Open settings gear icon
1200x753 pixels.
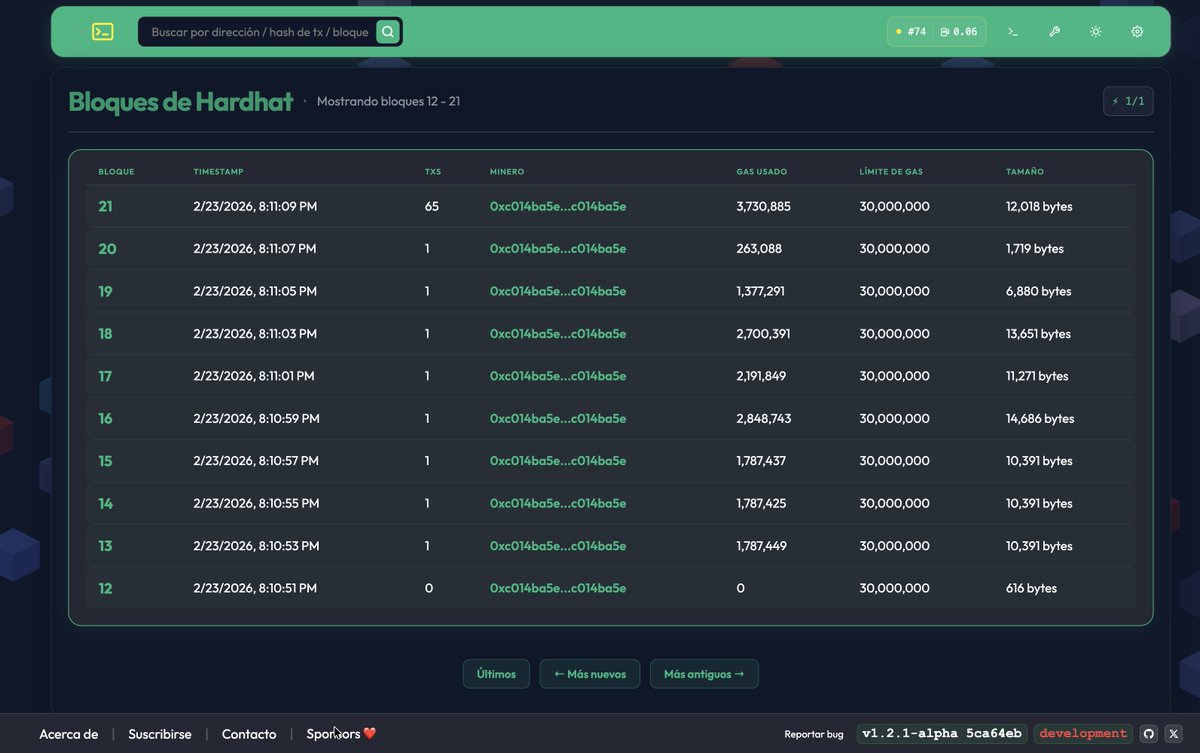coord(1137,32)
